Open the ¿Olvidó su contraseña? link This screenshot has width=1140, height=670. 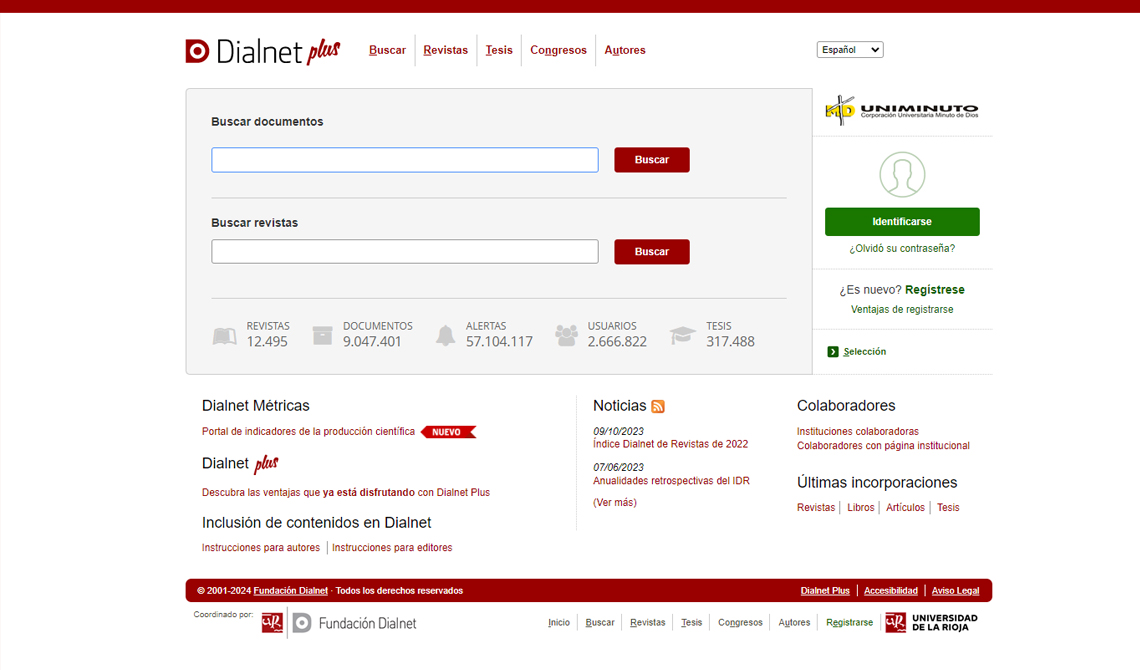902,249
